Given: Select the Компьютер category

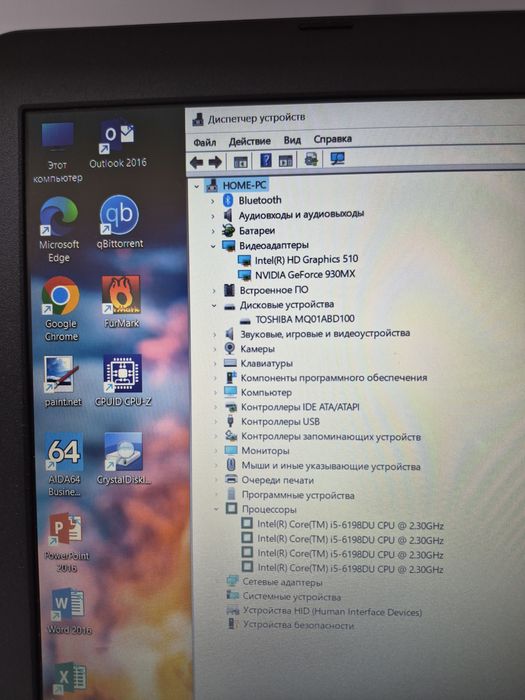Looking at the screenshot, I should pyautogui.click(x=266, y=392).
